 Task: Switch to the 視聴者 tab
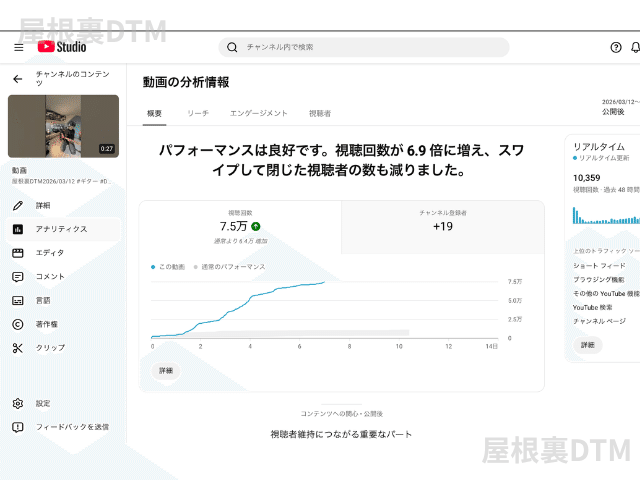320,113
